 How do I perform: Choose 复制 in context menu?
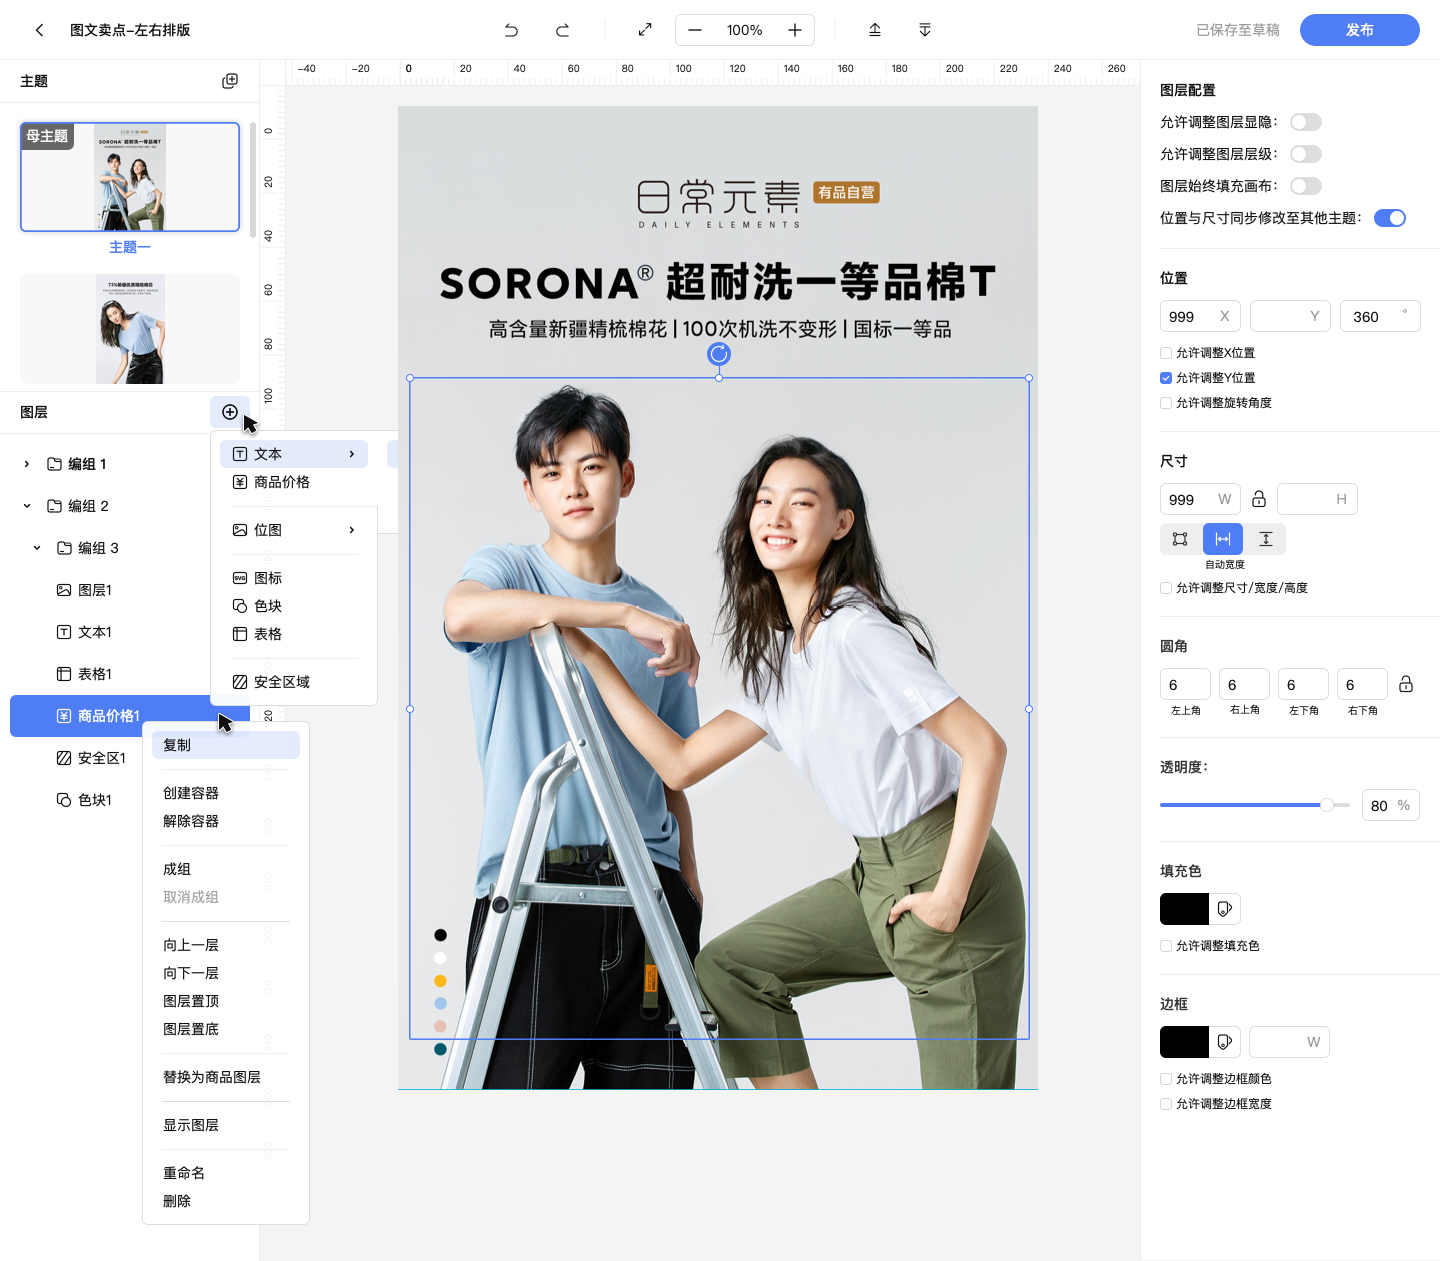click(x=226, y=745)
